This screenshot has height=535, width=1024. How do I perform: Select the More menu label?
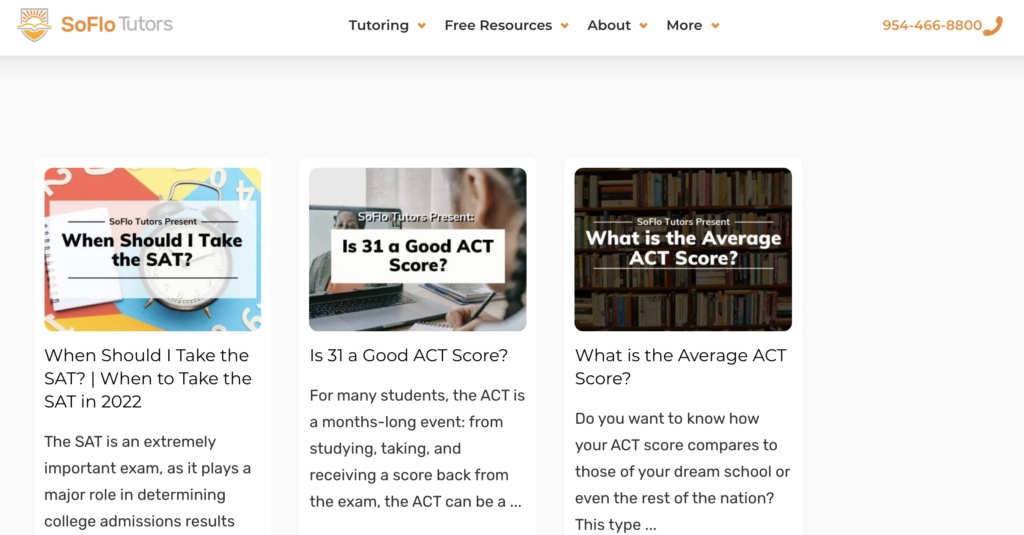tap(684, 26)
